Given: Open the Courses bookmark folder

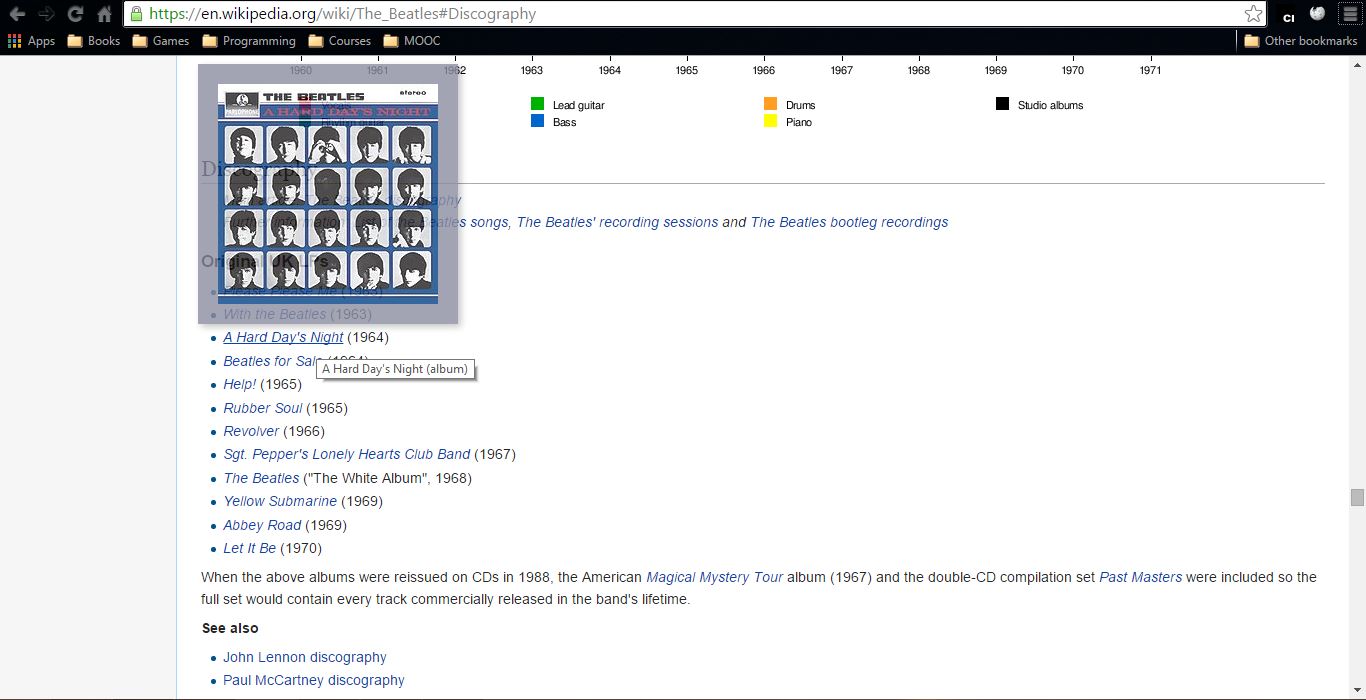Looking at the screenshot, I should point(340,41).
